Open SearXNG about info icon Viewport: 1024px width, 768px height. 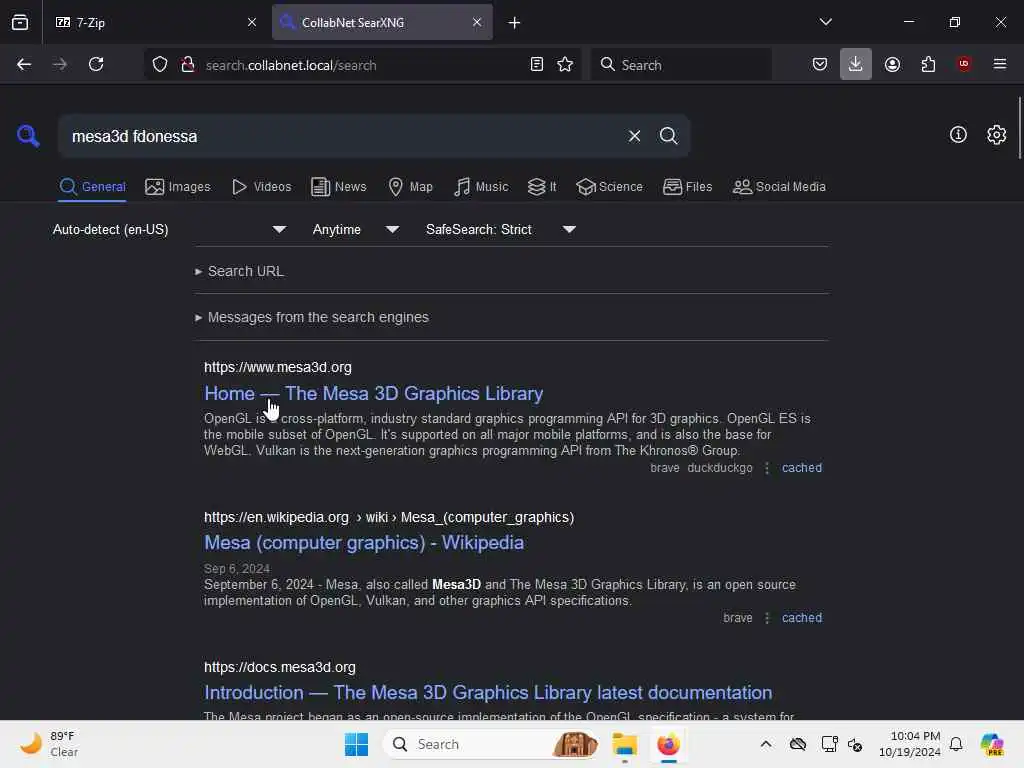pos(958,135)
